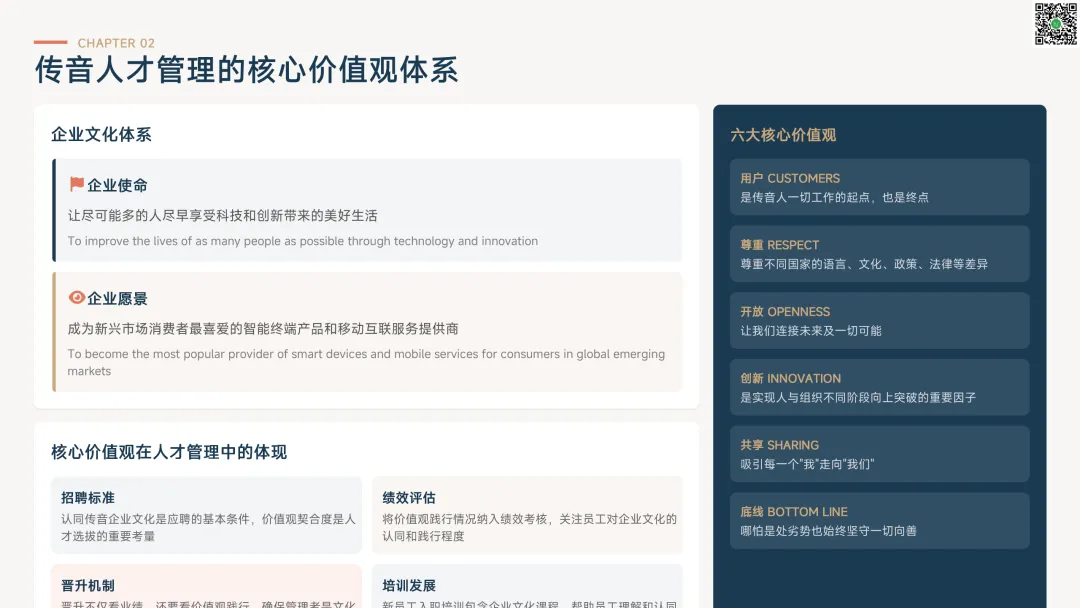Click the title 传音人才管理的核心价值观体系
This screenshot has width=1080, height=608.
coord(247,70)
